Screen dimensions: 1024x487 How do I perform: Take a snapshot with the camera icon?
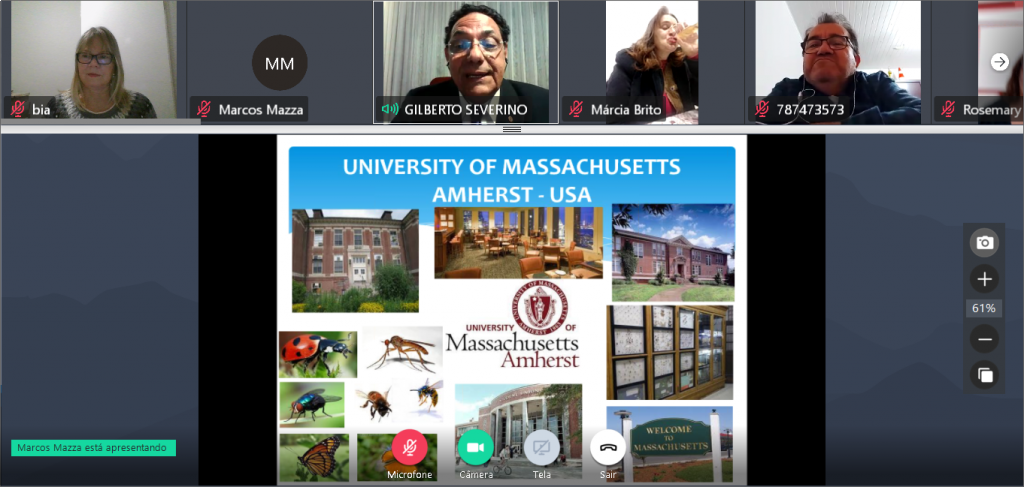click(x=984, y=243)
